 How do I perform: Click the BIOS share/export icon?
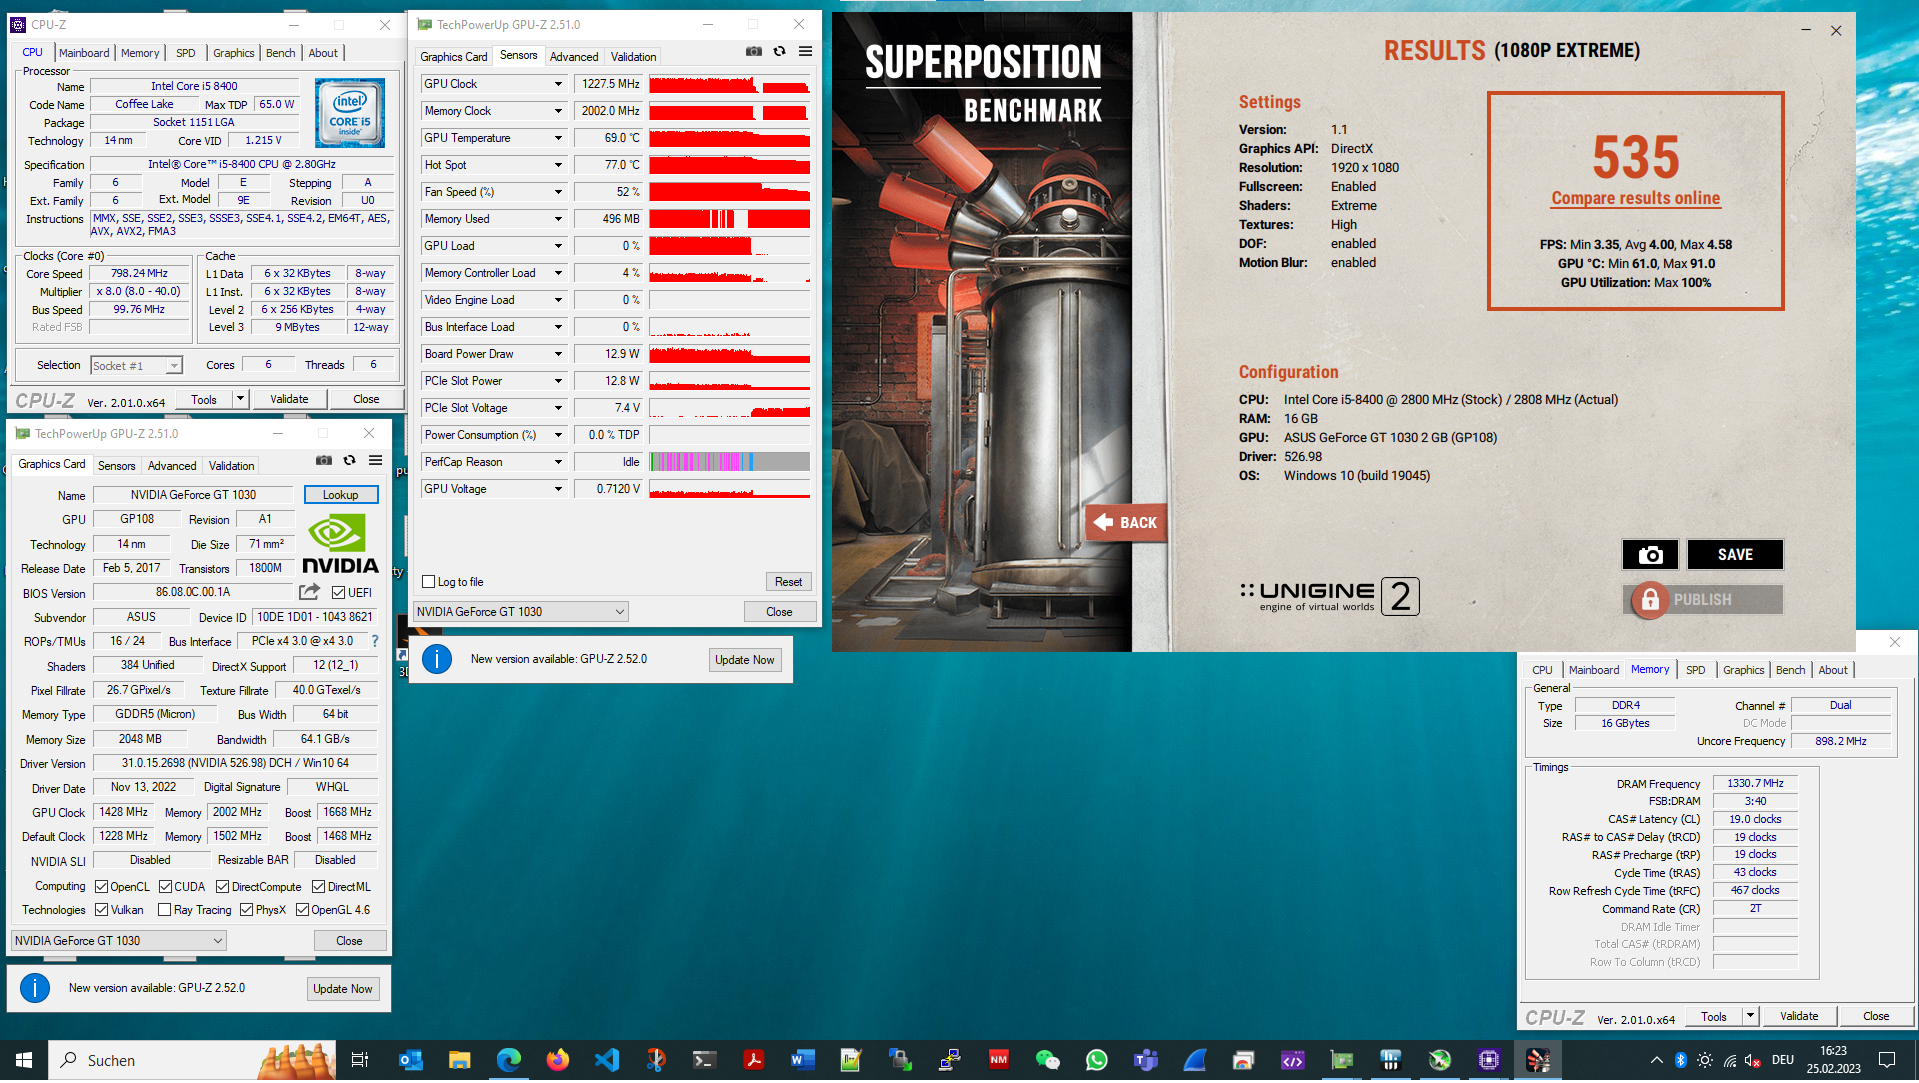point(310,592)
